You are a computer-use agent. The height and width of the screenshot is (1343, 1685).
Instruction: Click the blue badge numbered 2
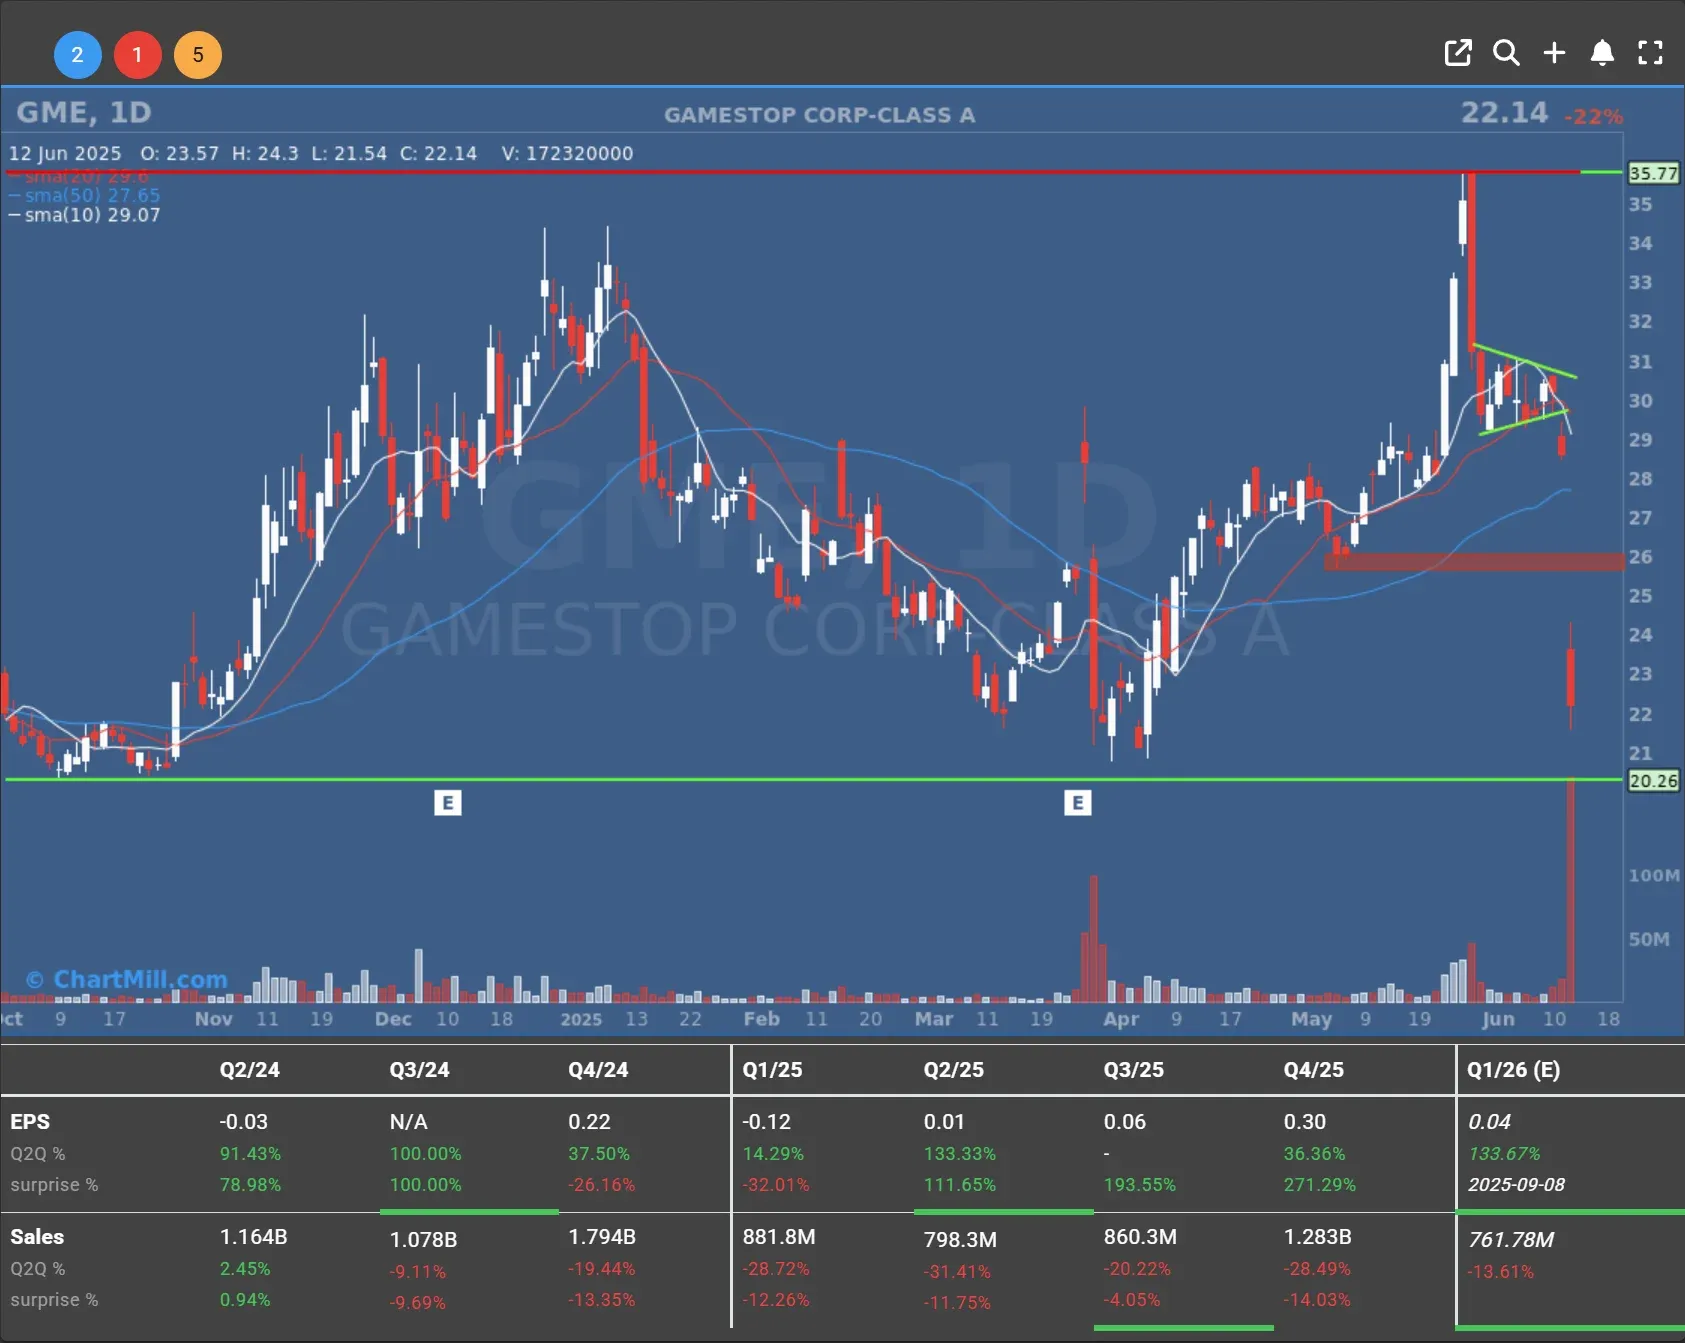click(x=77, y=55)
